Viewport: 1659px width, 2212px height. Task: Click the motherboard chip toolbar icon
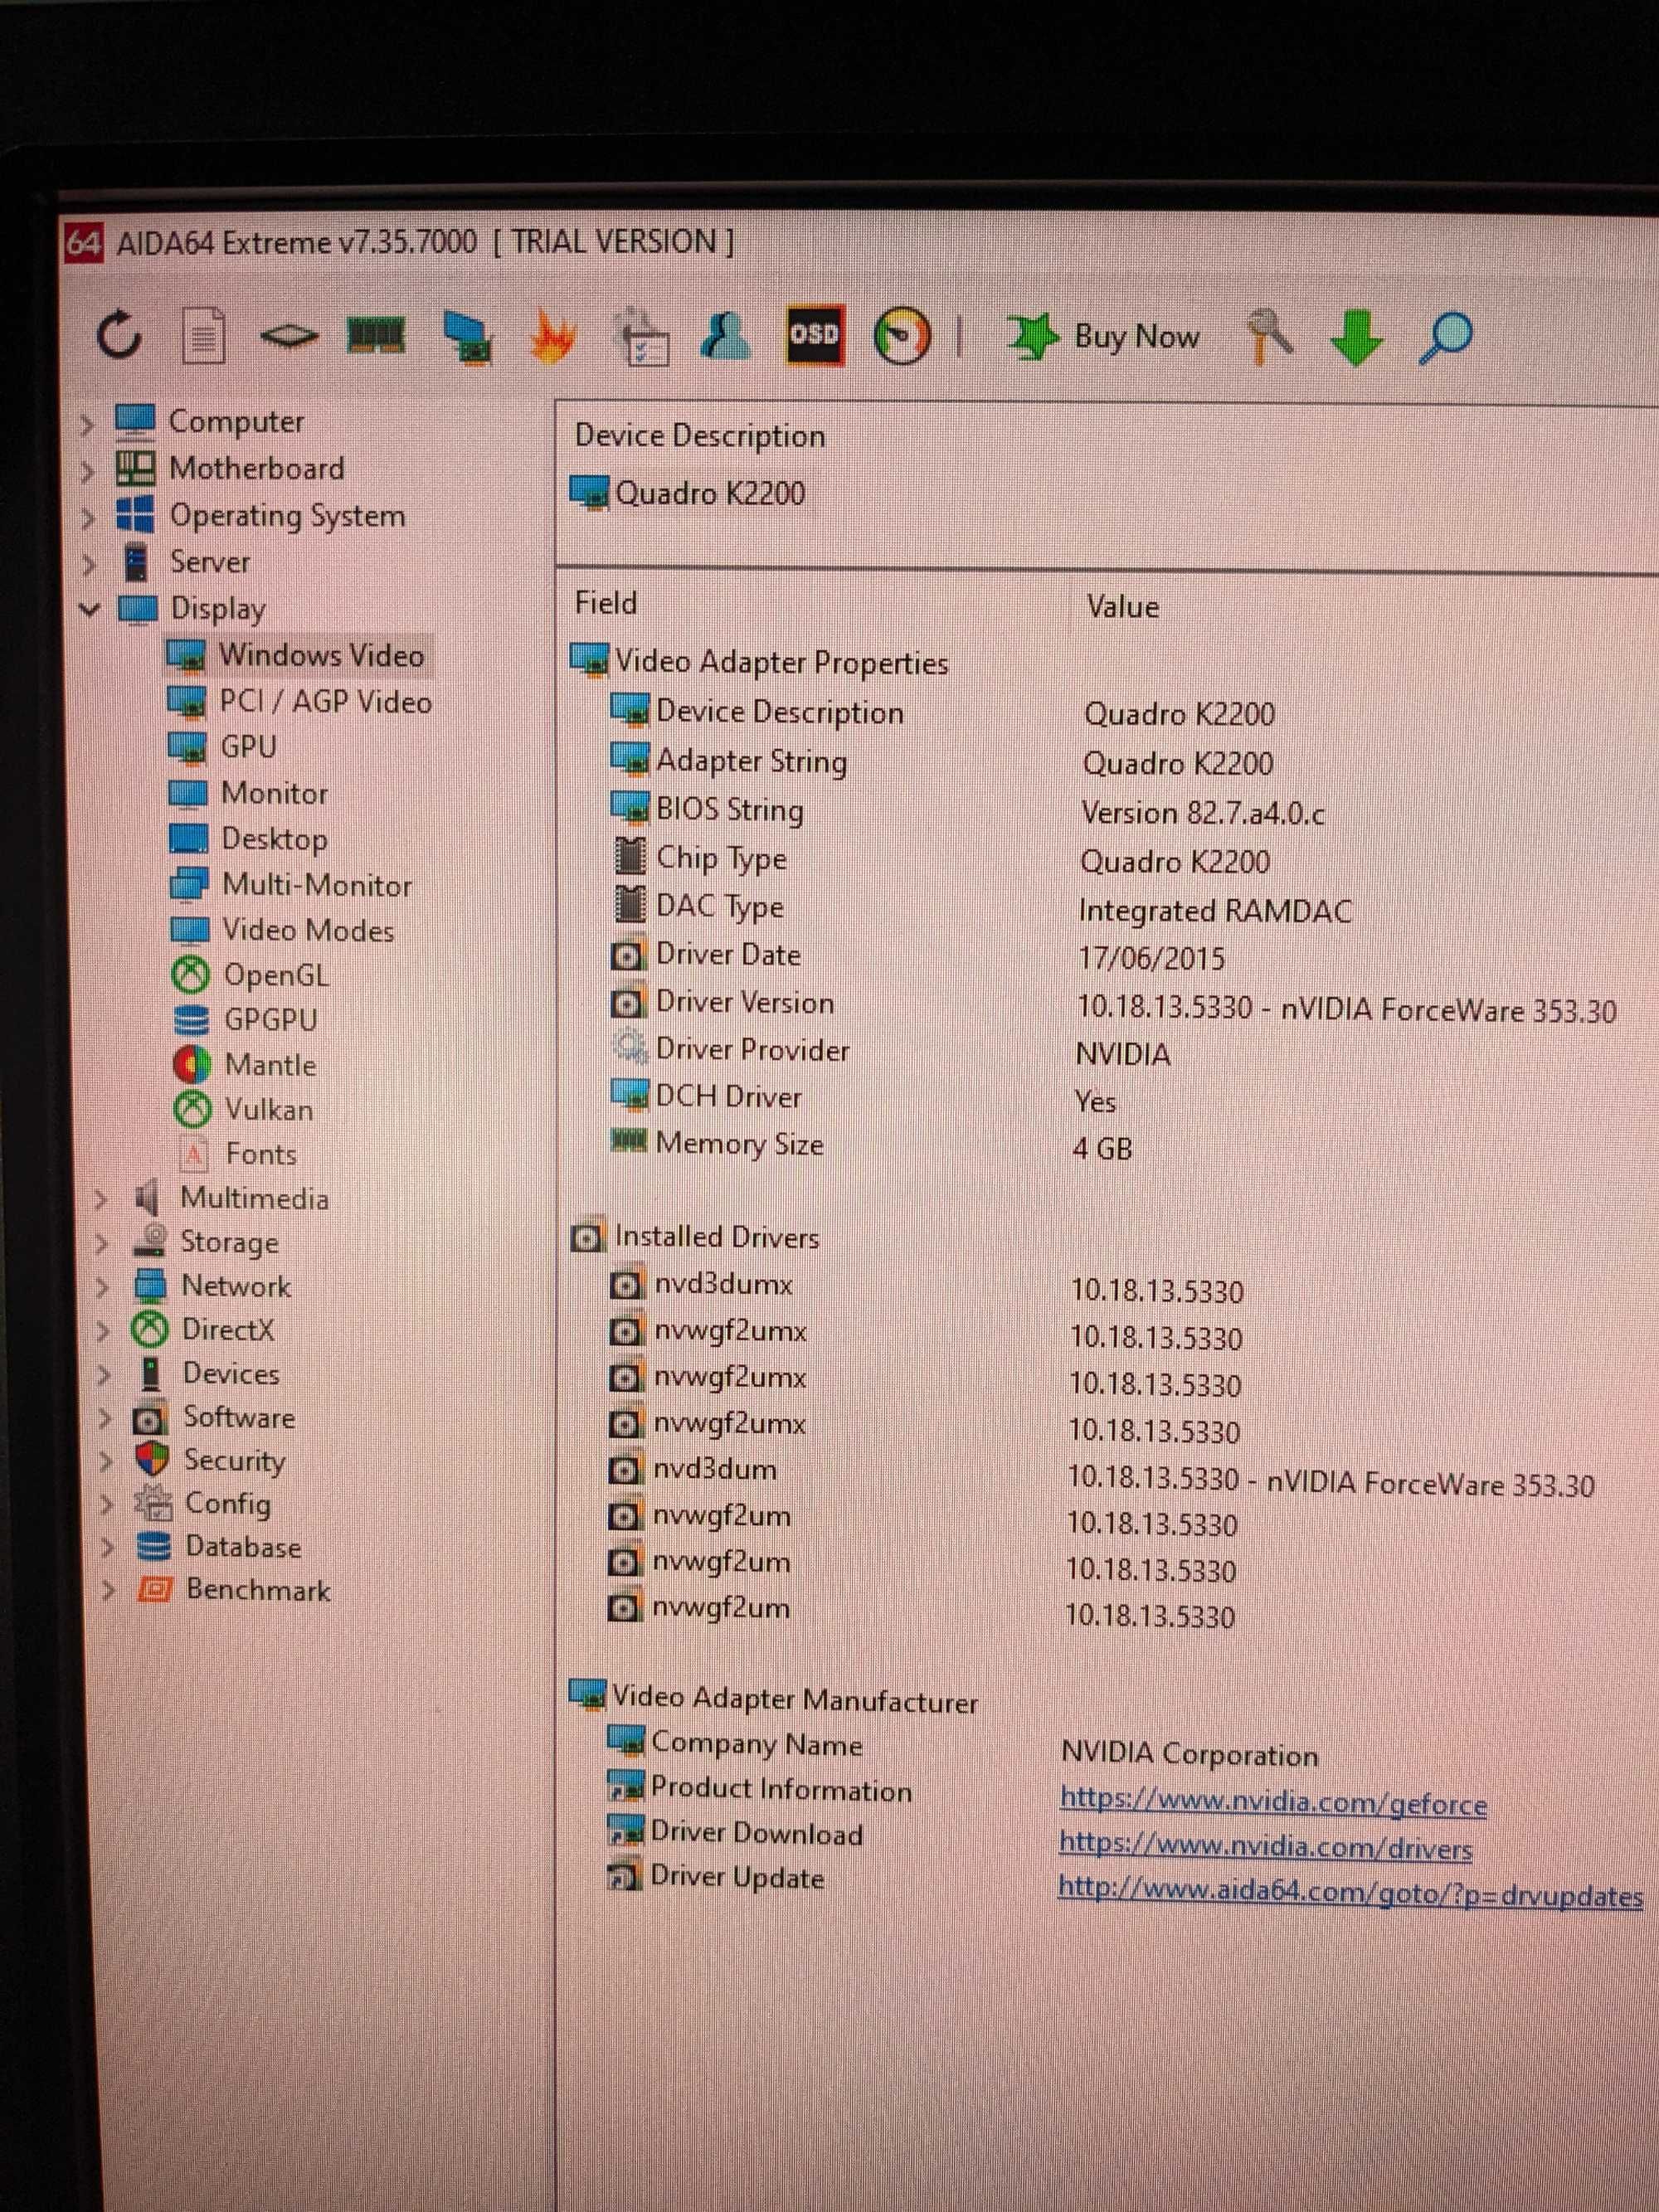(x=289, y=337)
